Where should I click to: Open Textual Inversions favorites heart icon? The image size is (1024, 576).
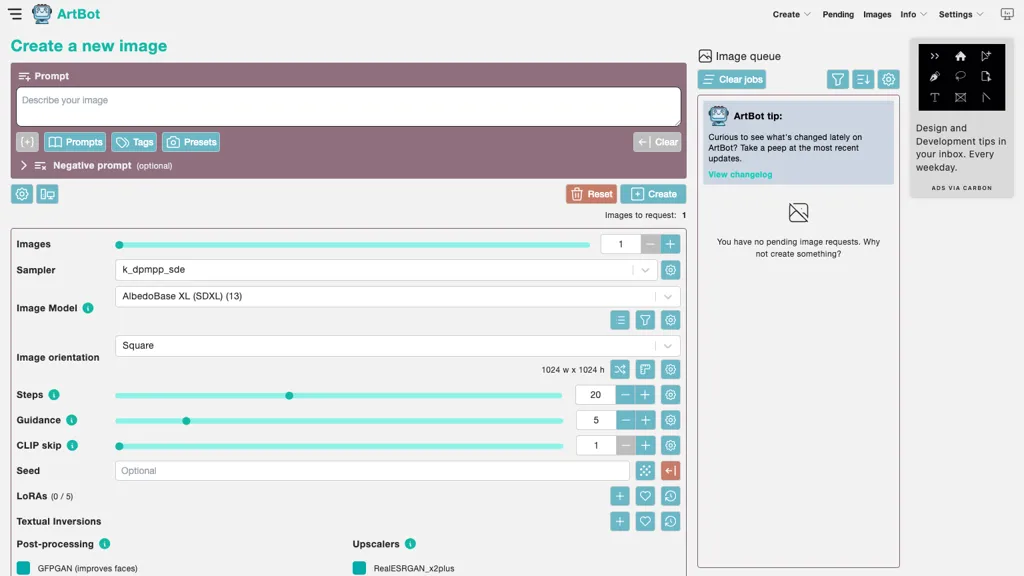coord(646,521)
